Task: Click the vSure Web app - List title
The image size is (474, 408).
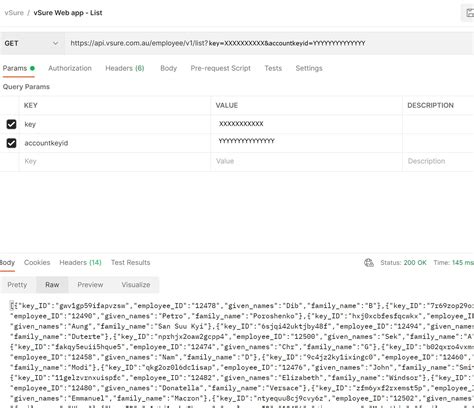Action: pyautogui.click(x=68, y=13)
